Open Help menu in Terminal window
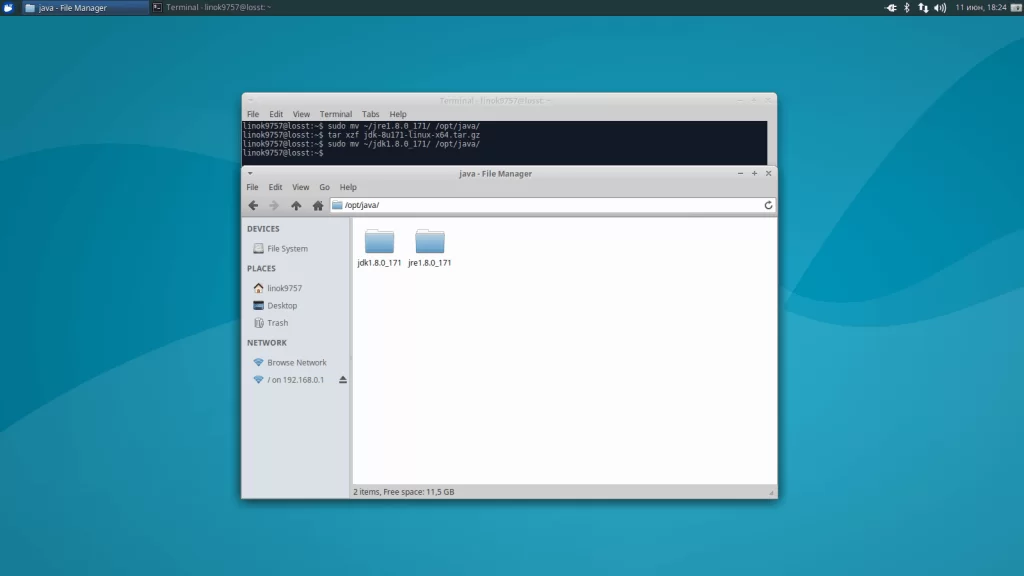This screenshot has height=576, width=1024. (x=398, y=114)
